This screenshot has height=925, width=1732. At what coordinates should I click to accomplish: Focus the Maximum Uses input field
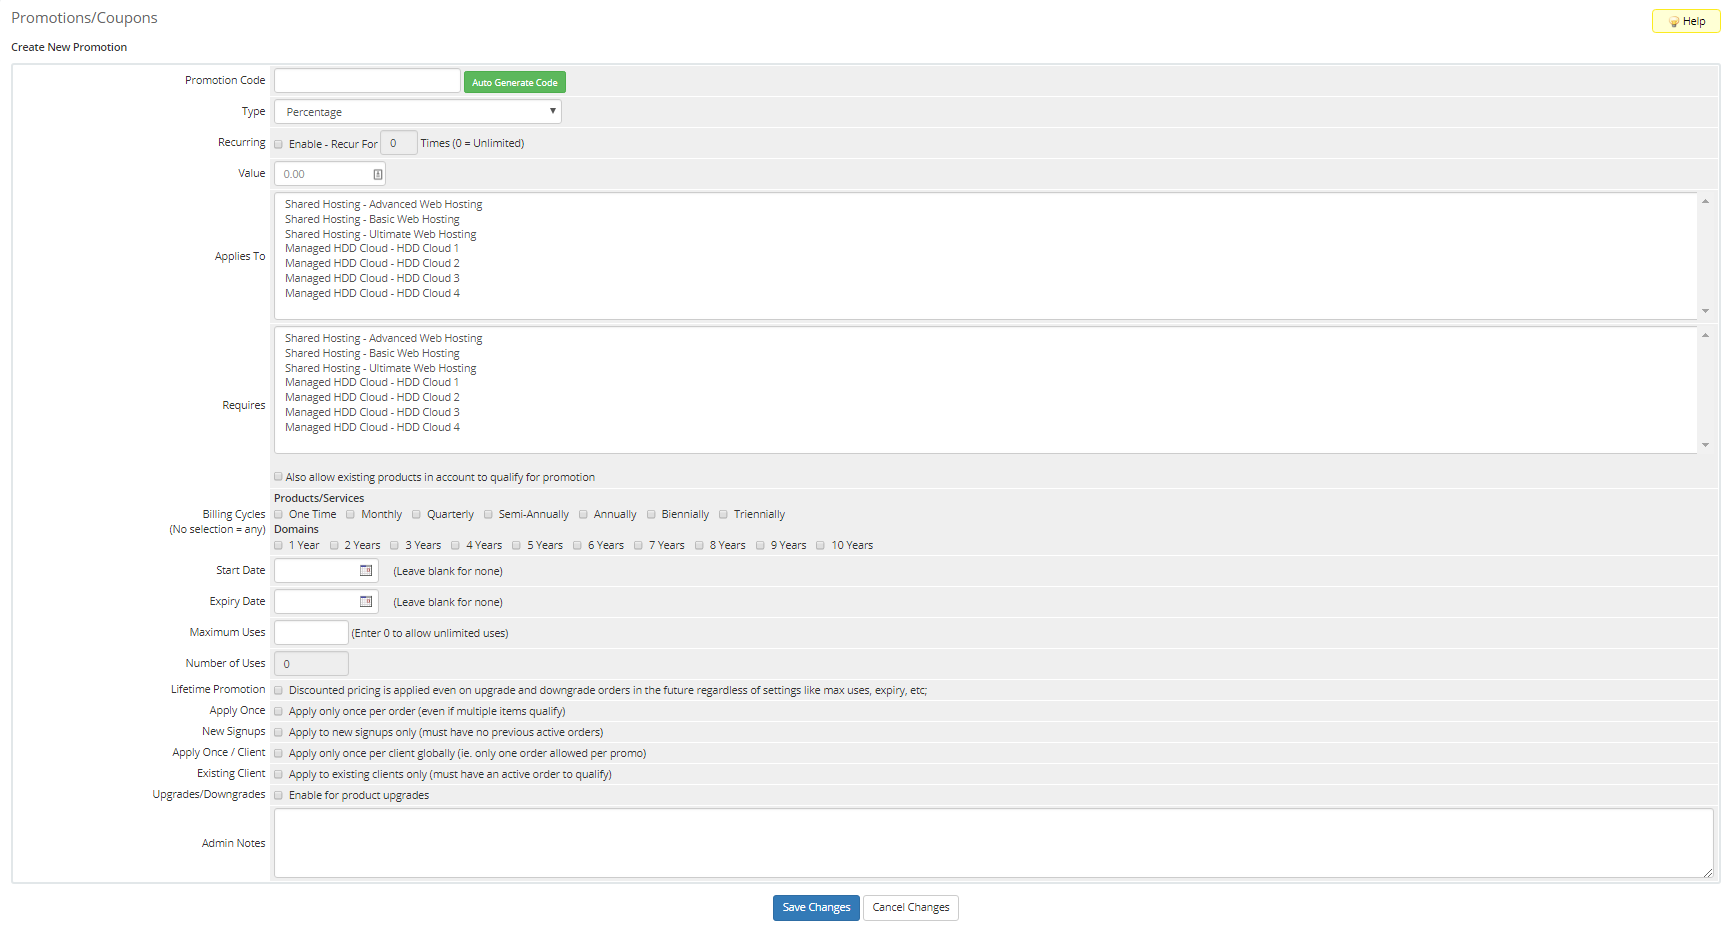(311, 633)
